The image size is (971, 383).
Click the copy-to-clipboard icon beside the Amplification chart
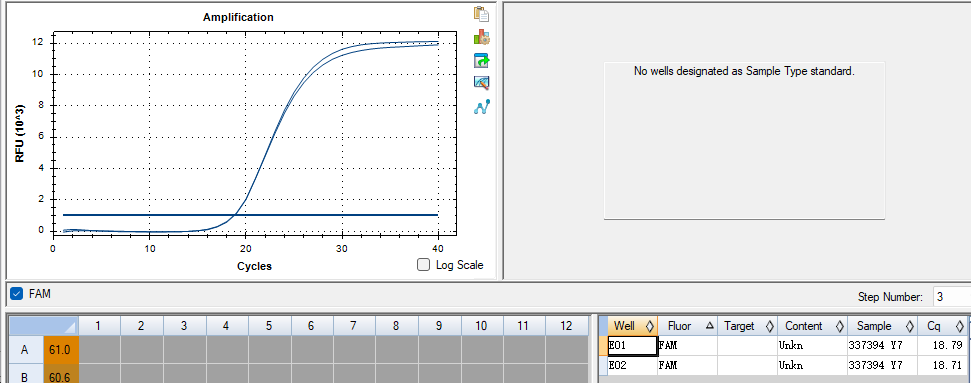[x=481, y=14]
